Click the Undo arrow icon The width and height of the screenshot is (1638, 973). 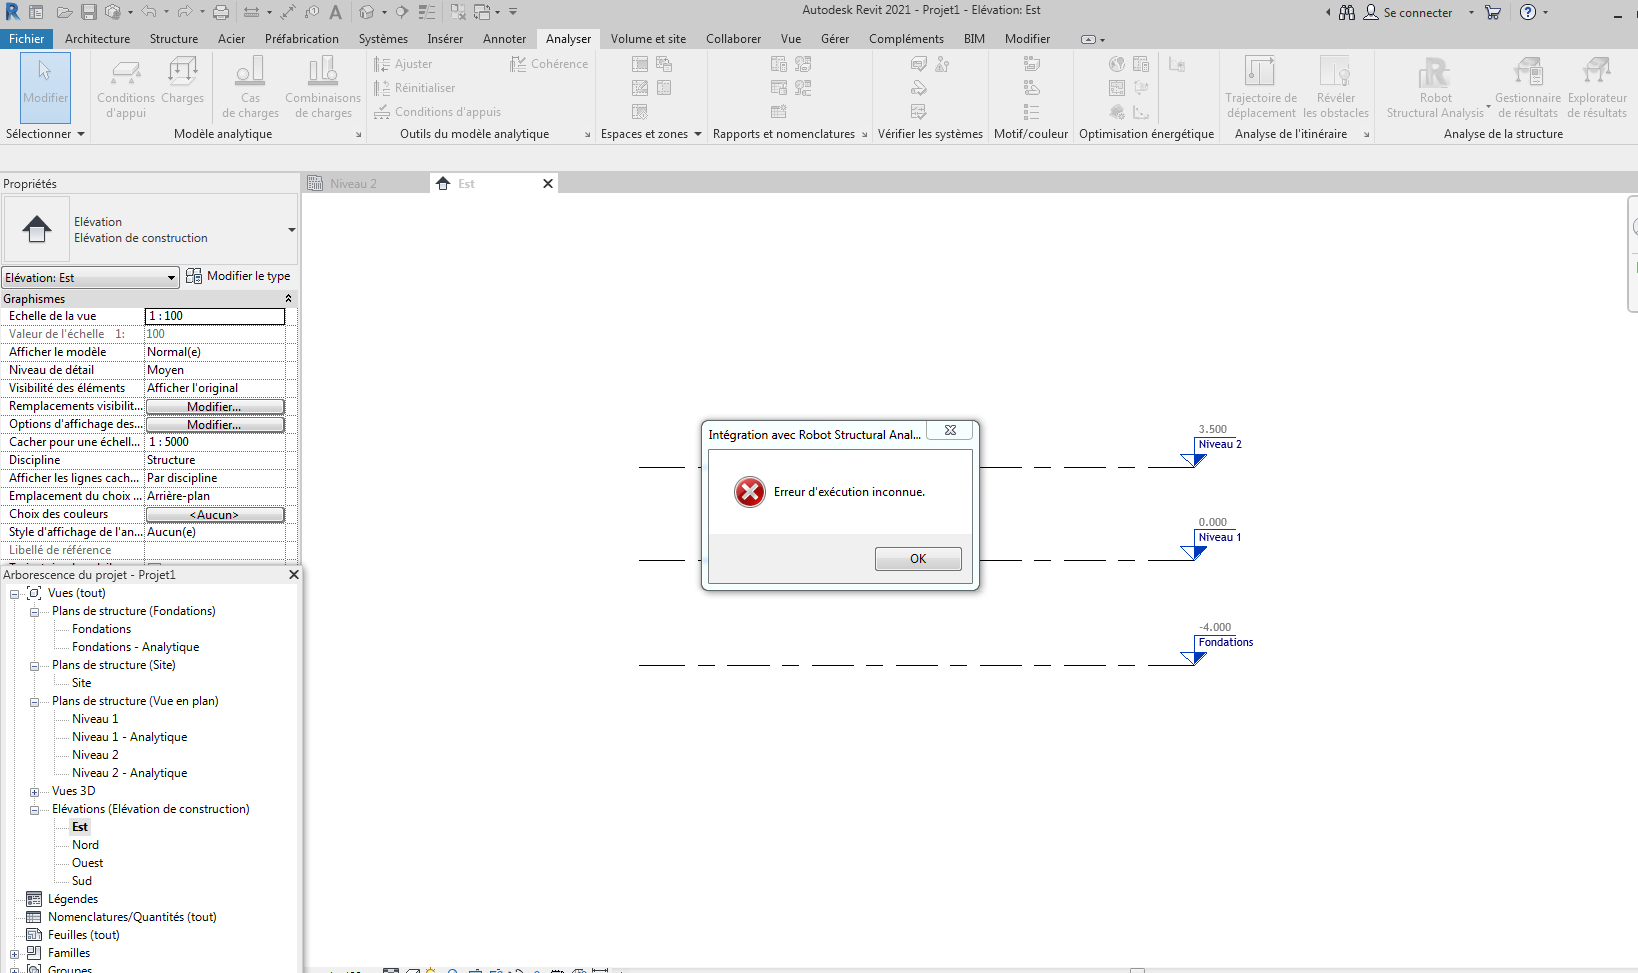(148, 12)
